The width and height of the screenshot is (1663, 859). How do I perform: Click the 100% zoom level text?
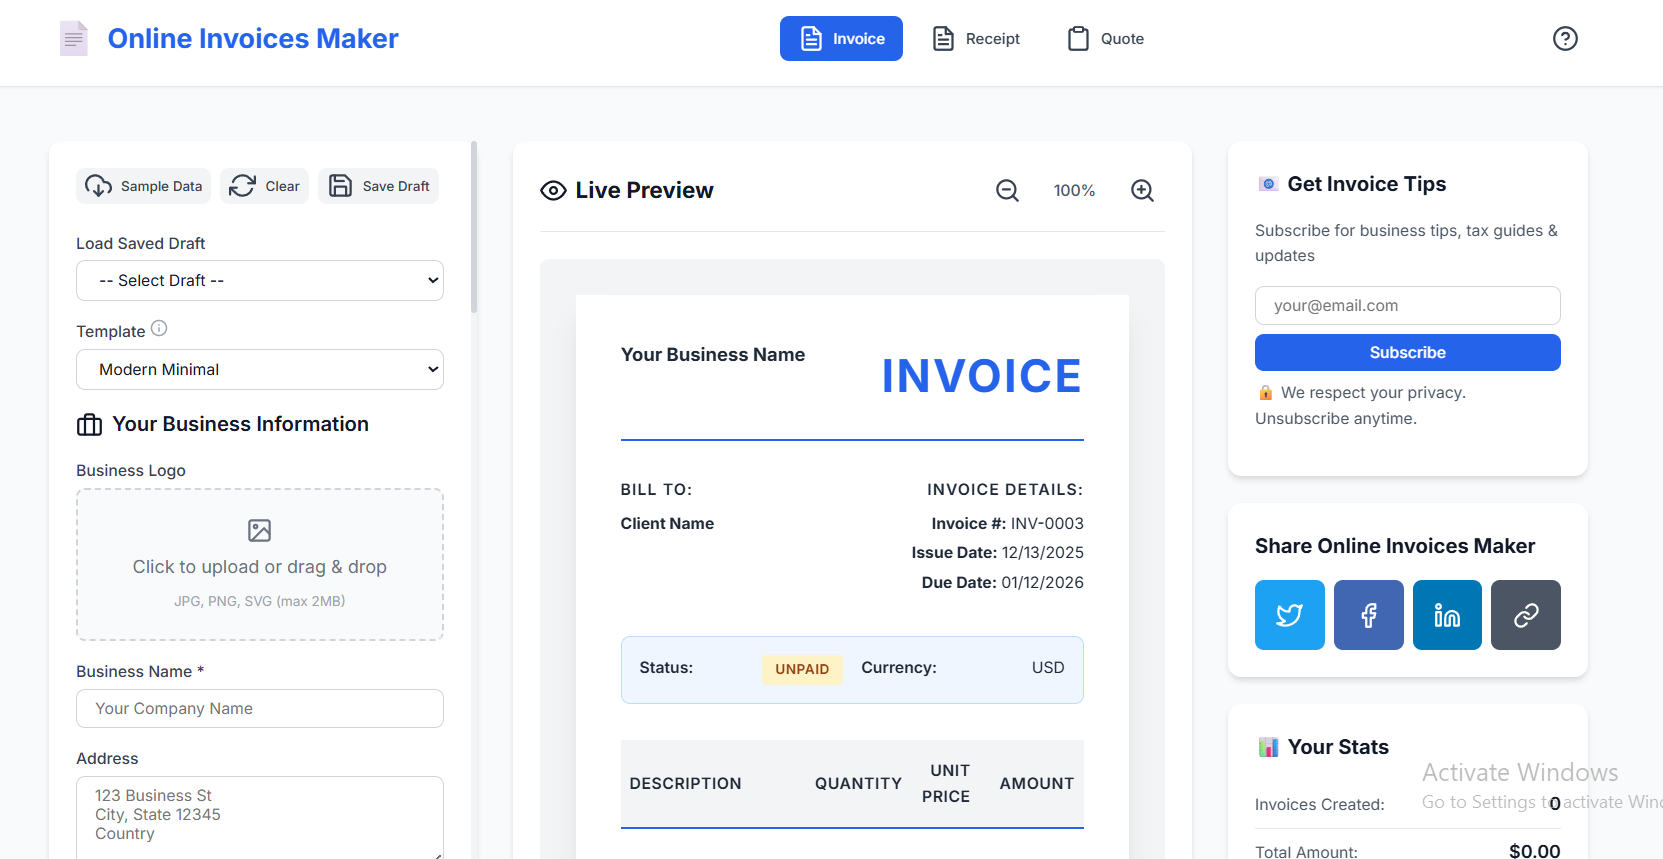click(x=1074, y=190)
